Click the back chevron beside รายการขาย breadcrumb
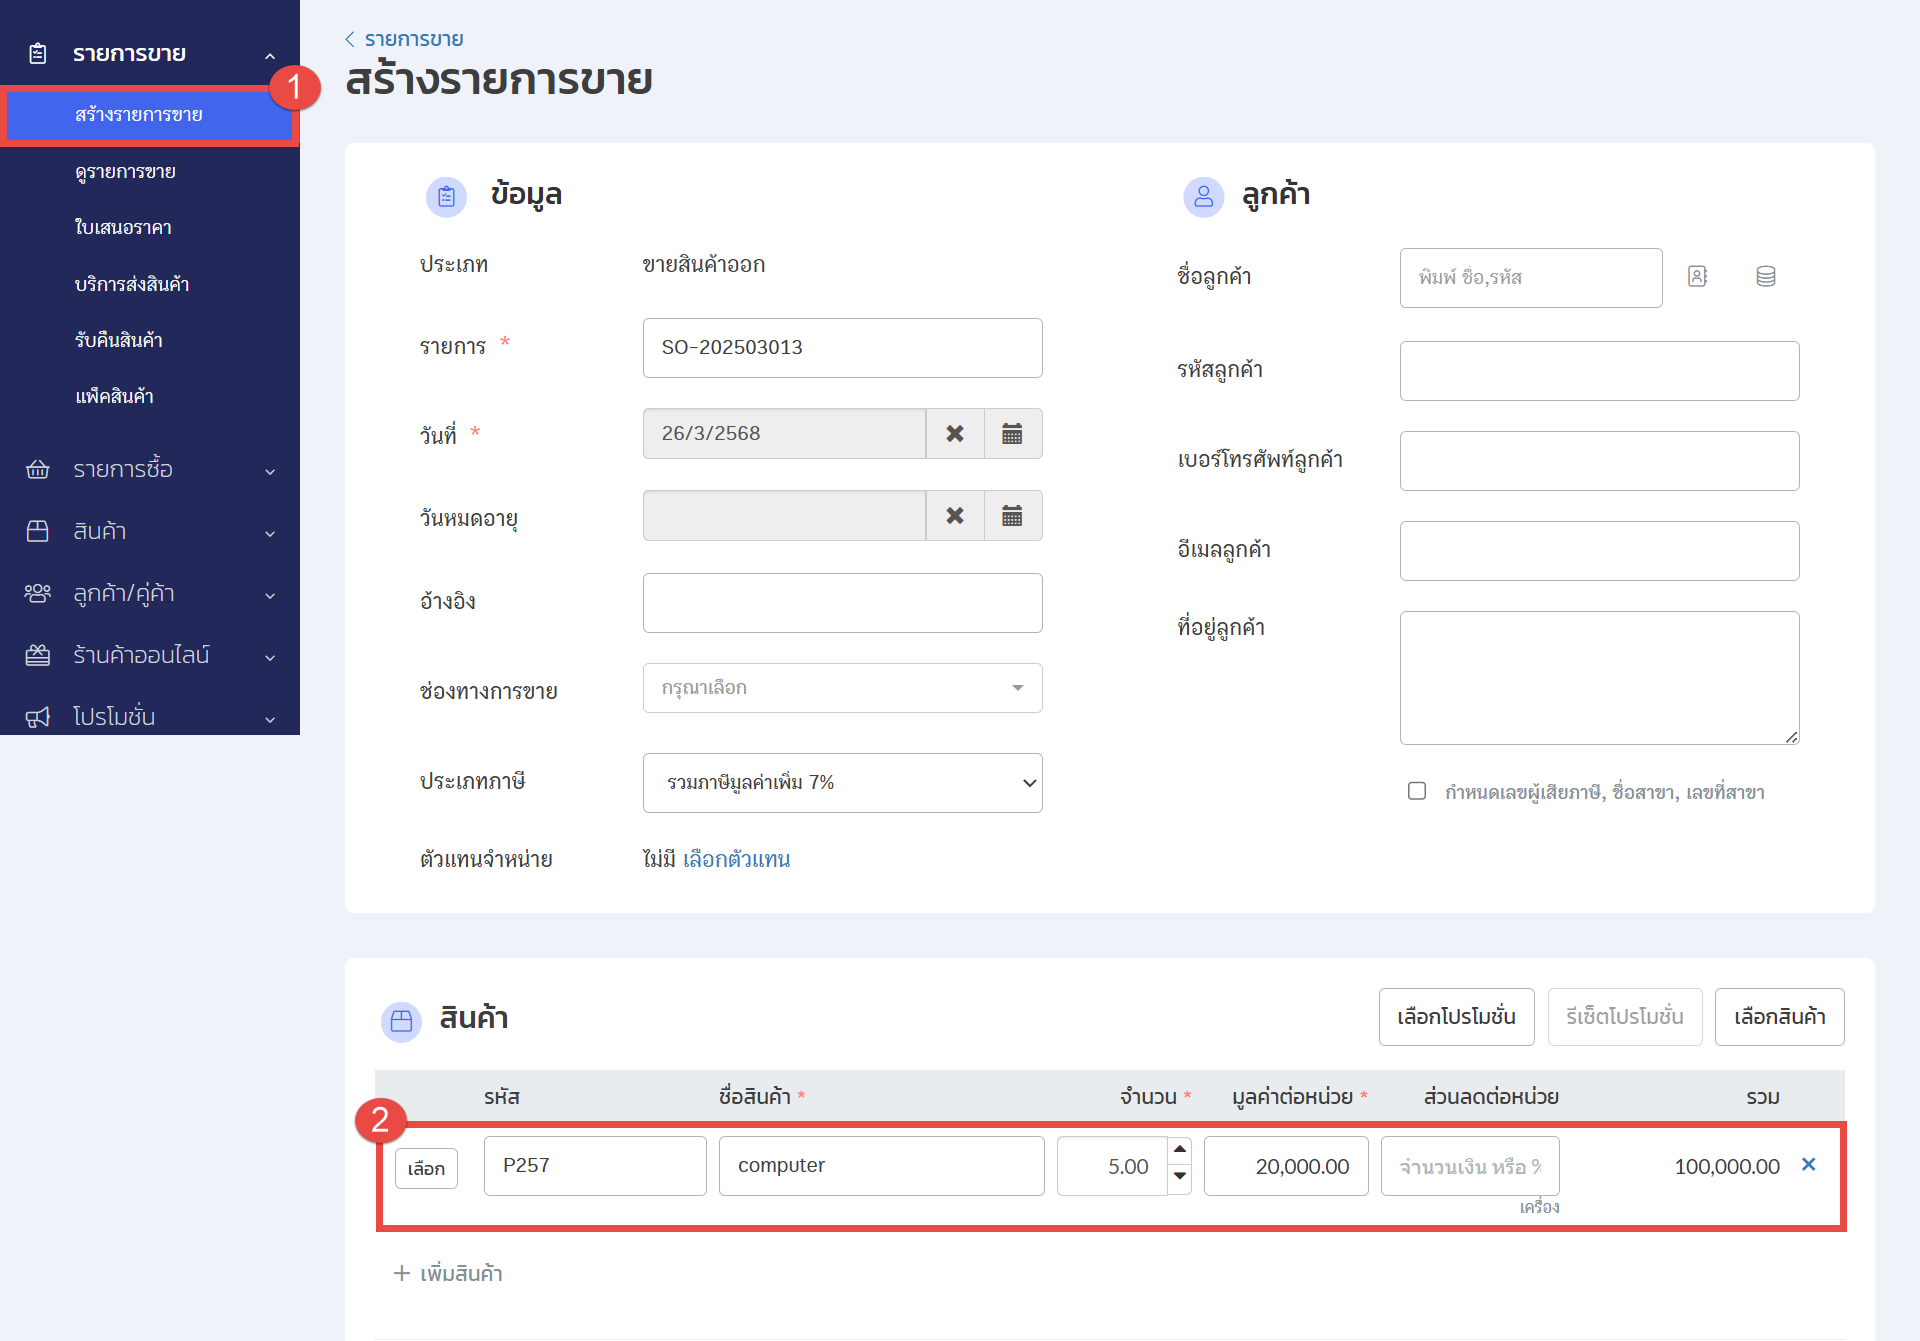1920x1341 pixels. pos(349,39)
